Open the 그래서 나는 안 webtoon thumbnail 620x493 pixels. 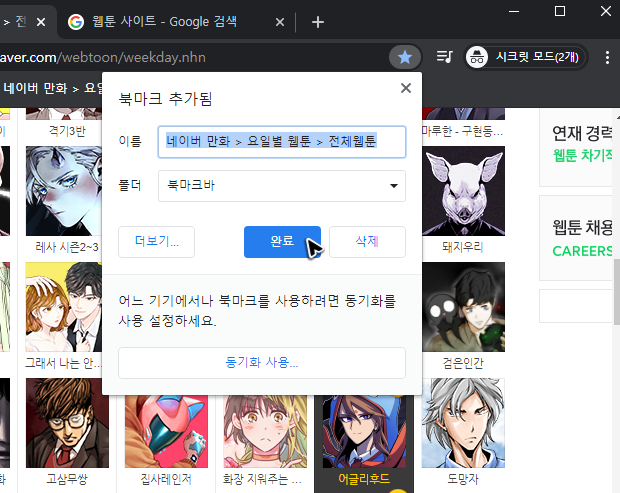pos(64,307)
